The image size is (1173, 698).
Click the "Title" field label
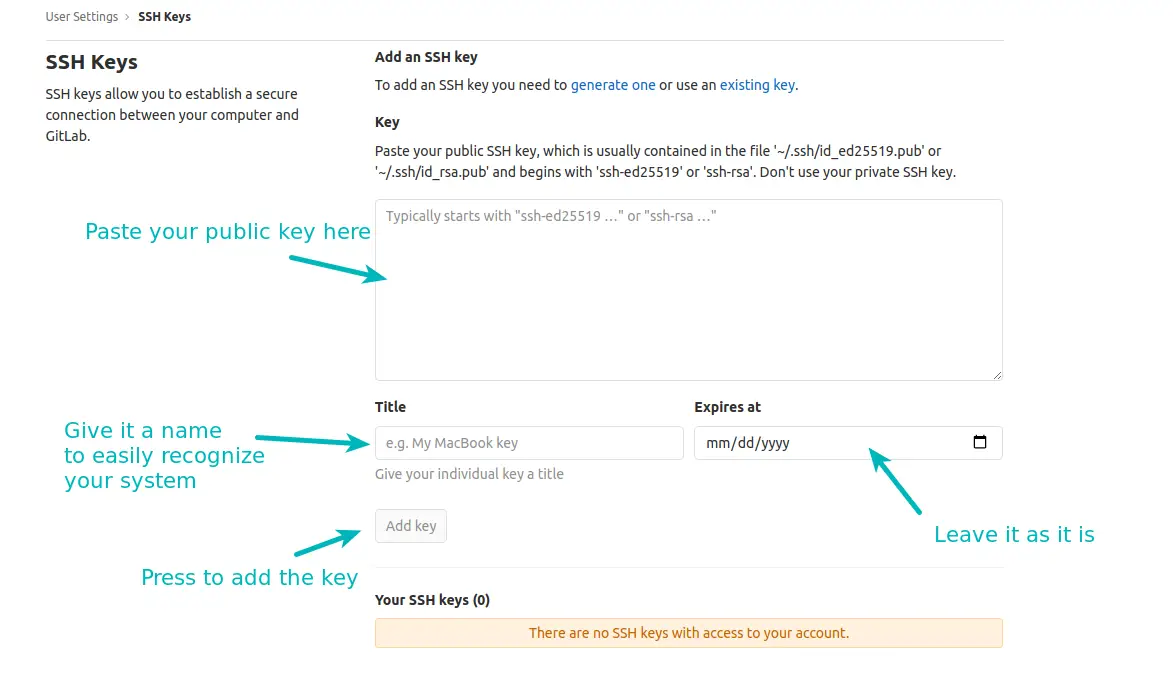click(390, 407)
